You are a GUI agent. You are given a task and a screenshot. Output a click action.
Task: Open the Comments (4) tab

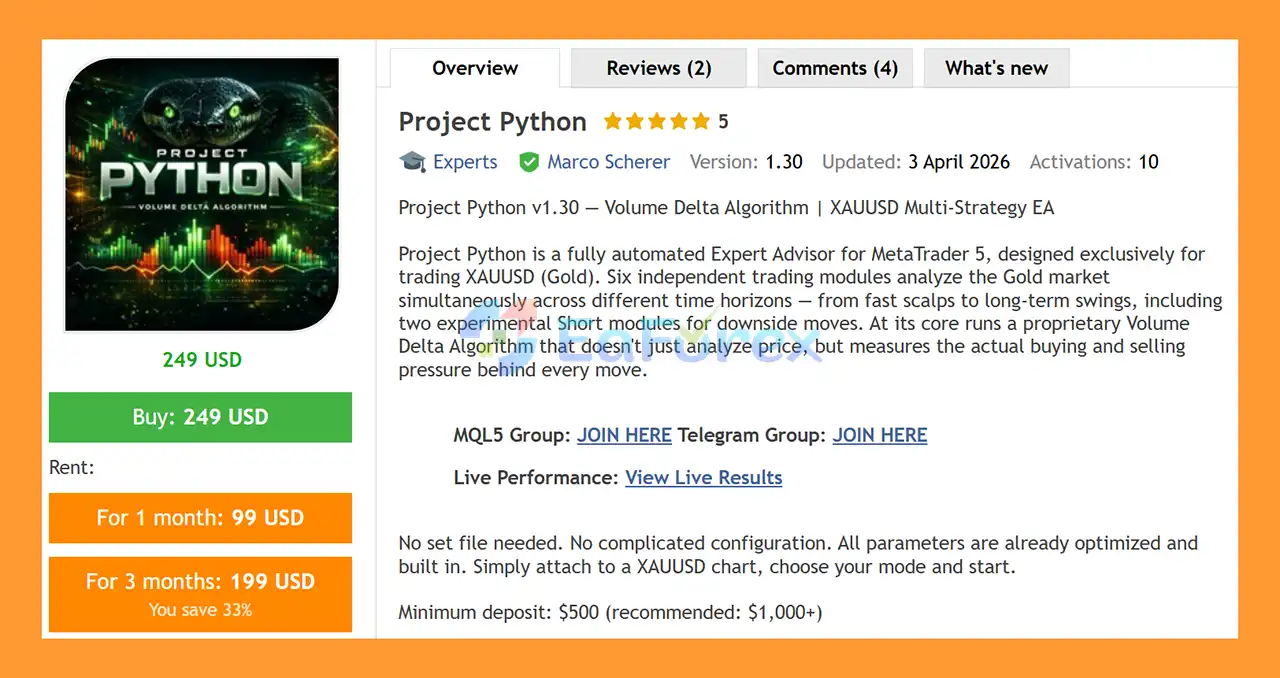click(834, 67)
